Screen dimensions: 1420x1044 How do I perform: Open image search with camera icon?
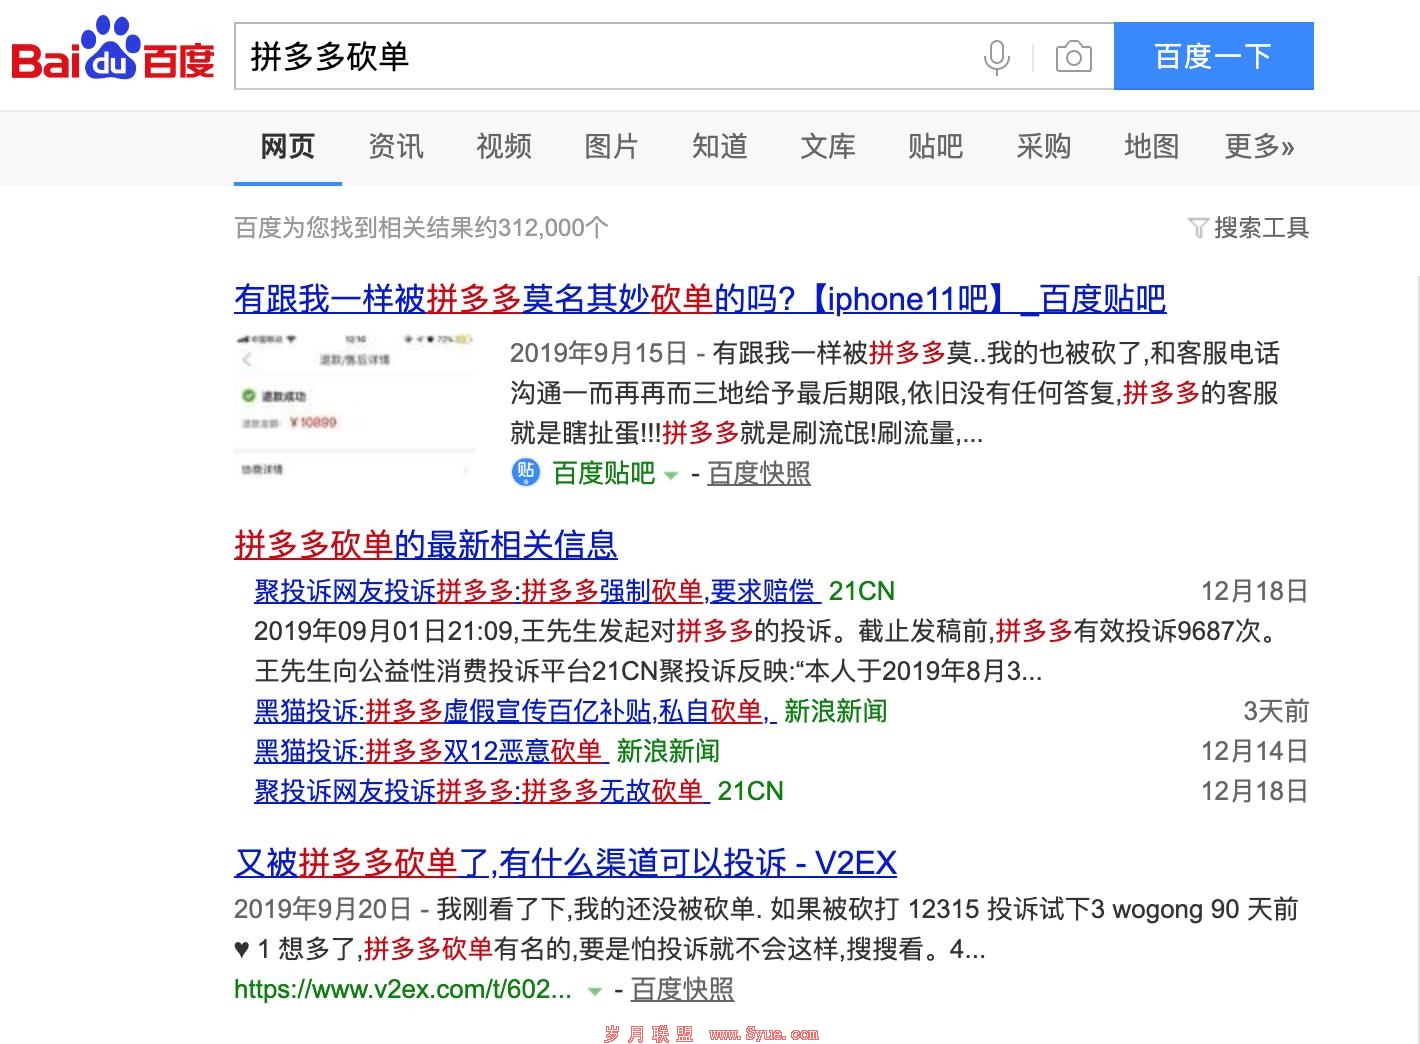click(1073, 57)
